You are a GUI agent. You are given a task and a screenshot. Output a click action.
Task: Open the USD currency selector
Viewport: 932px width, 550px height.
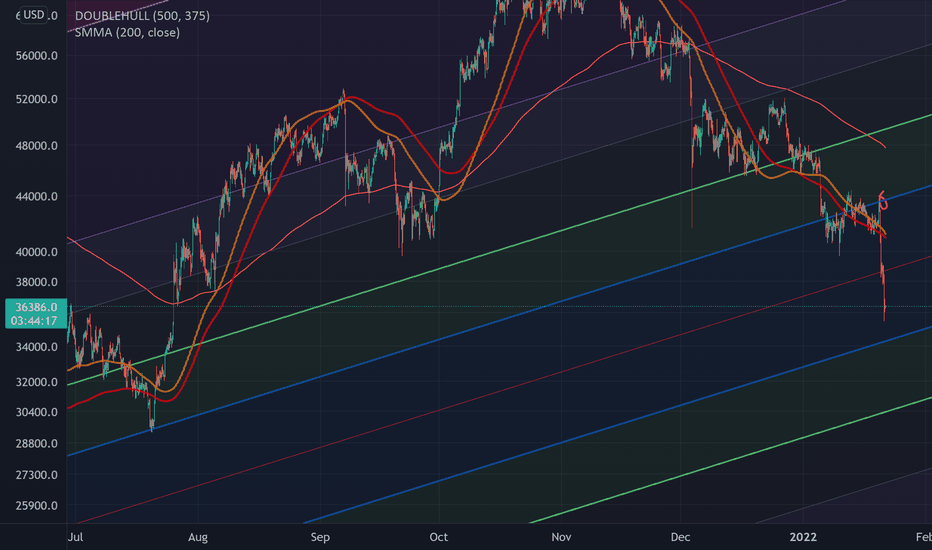tap(33, 15)
